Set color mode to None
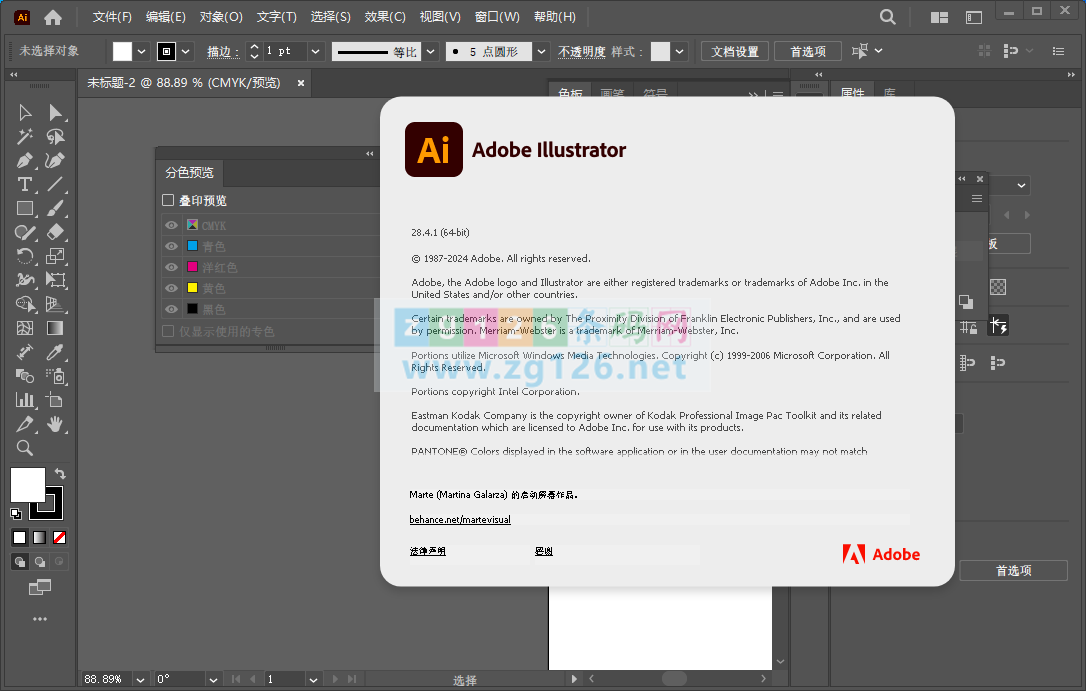Image resolution: width=1086 pixels, height=691 pixels. click(60, 537)
